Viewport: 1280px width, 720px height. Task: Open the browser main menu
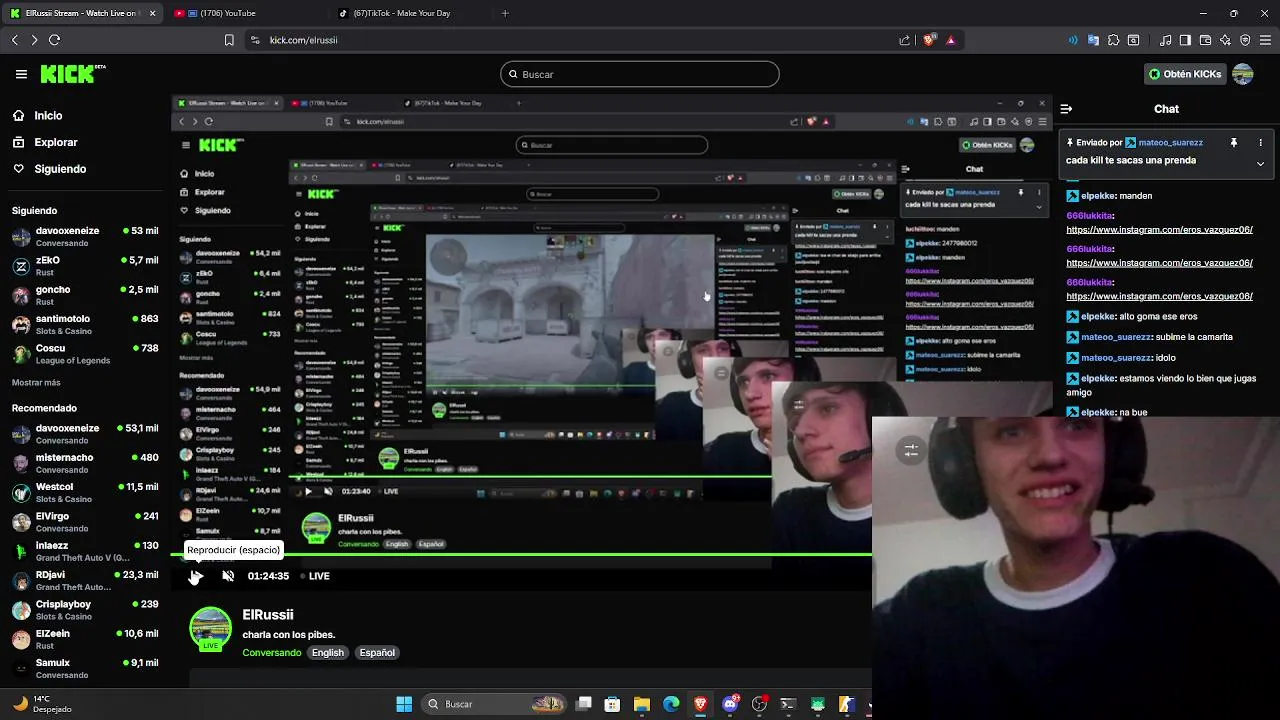[x=1266, y=40]
